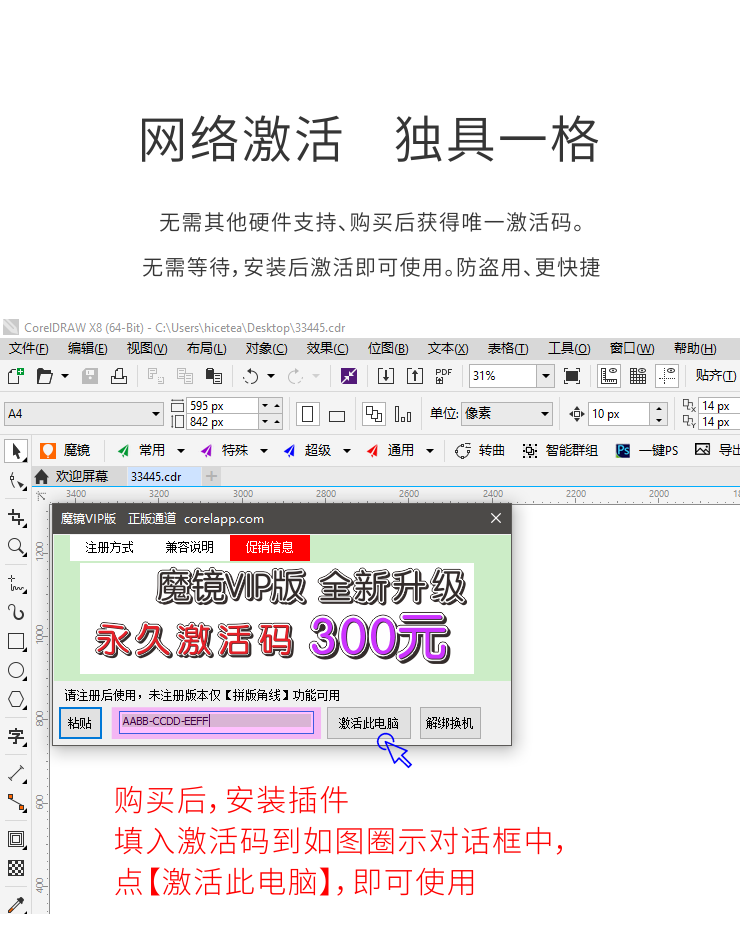Show grid icon in standard toolbar
The height and width of the screenshot is (927, 740).
click(638, 376)
